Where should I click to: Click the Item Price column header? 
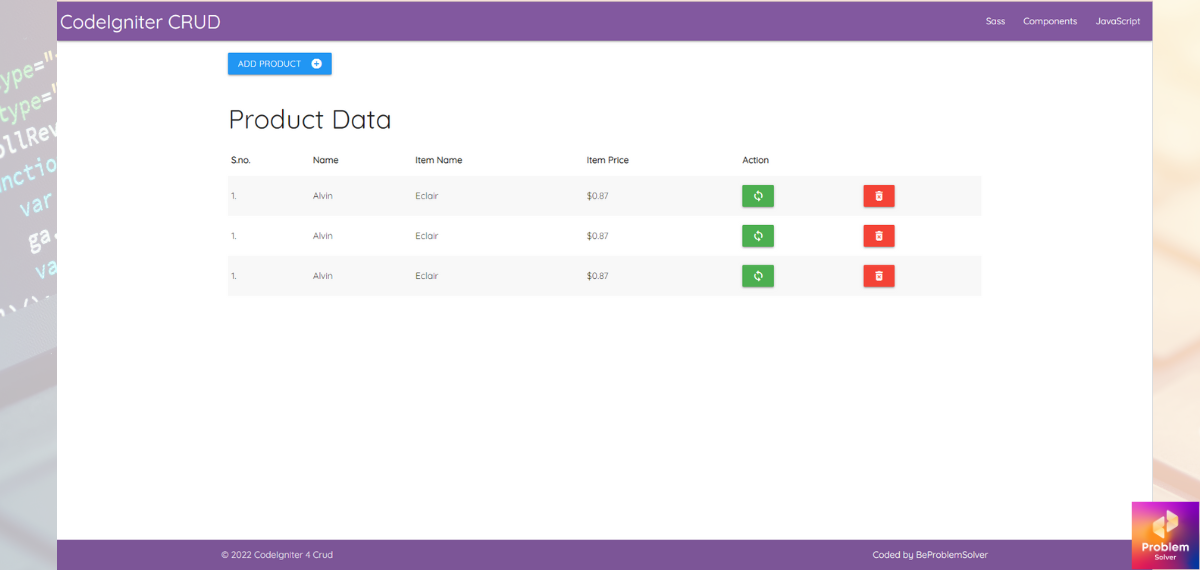click(x=608, y=160)
